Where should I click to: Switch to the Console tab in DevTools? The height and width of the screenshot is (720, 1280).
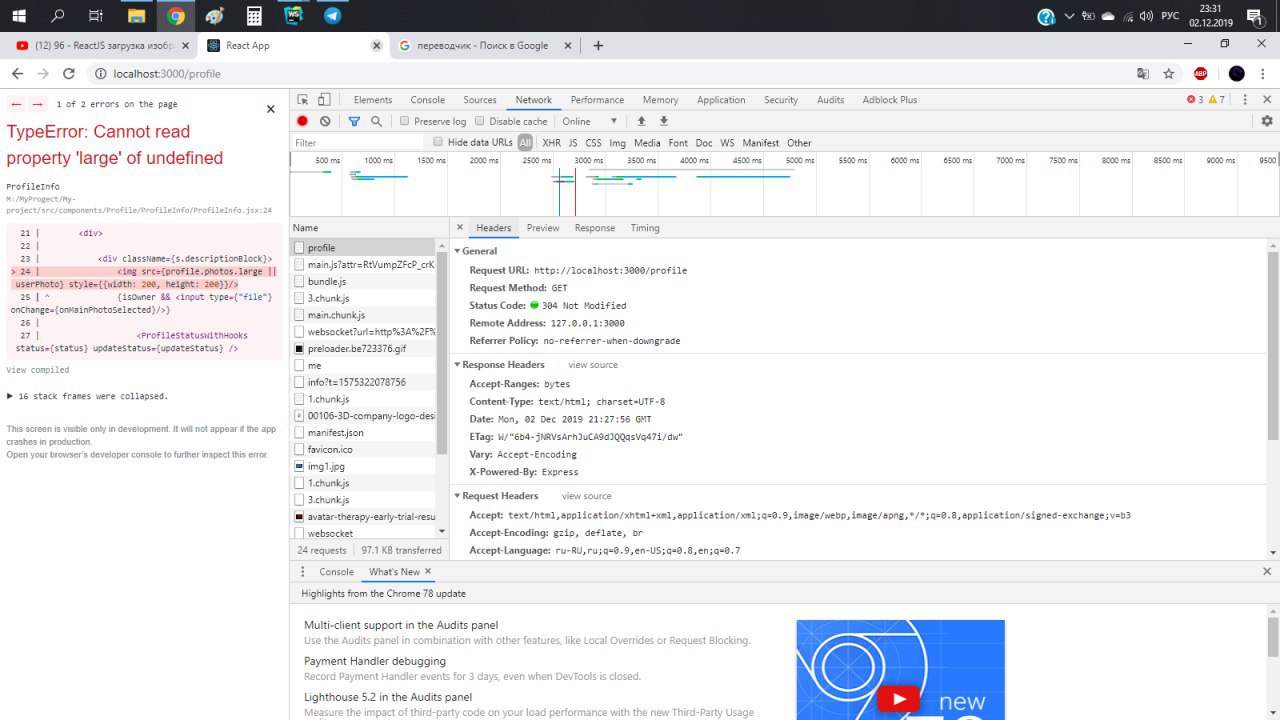tap(427, 100)
